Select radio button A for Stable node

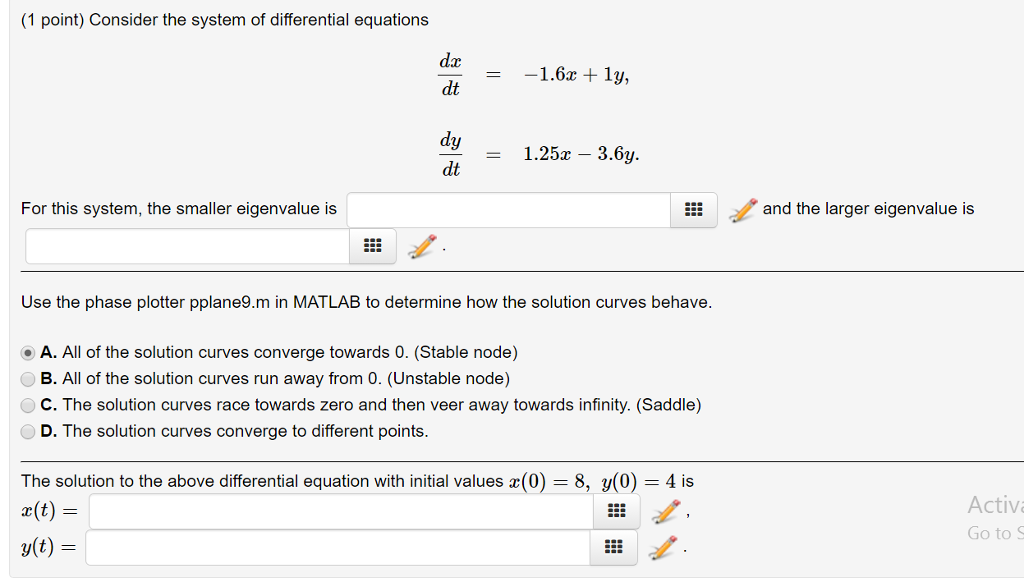29,352
